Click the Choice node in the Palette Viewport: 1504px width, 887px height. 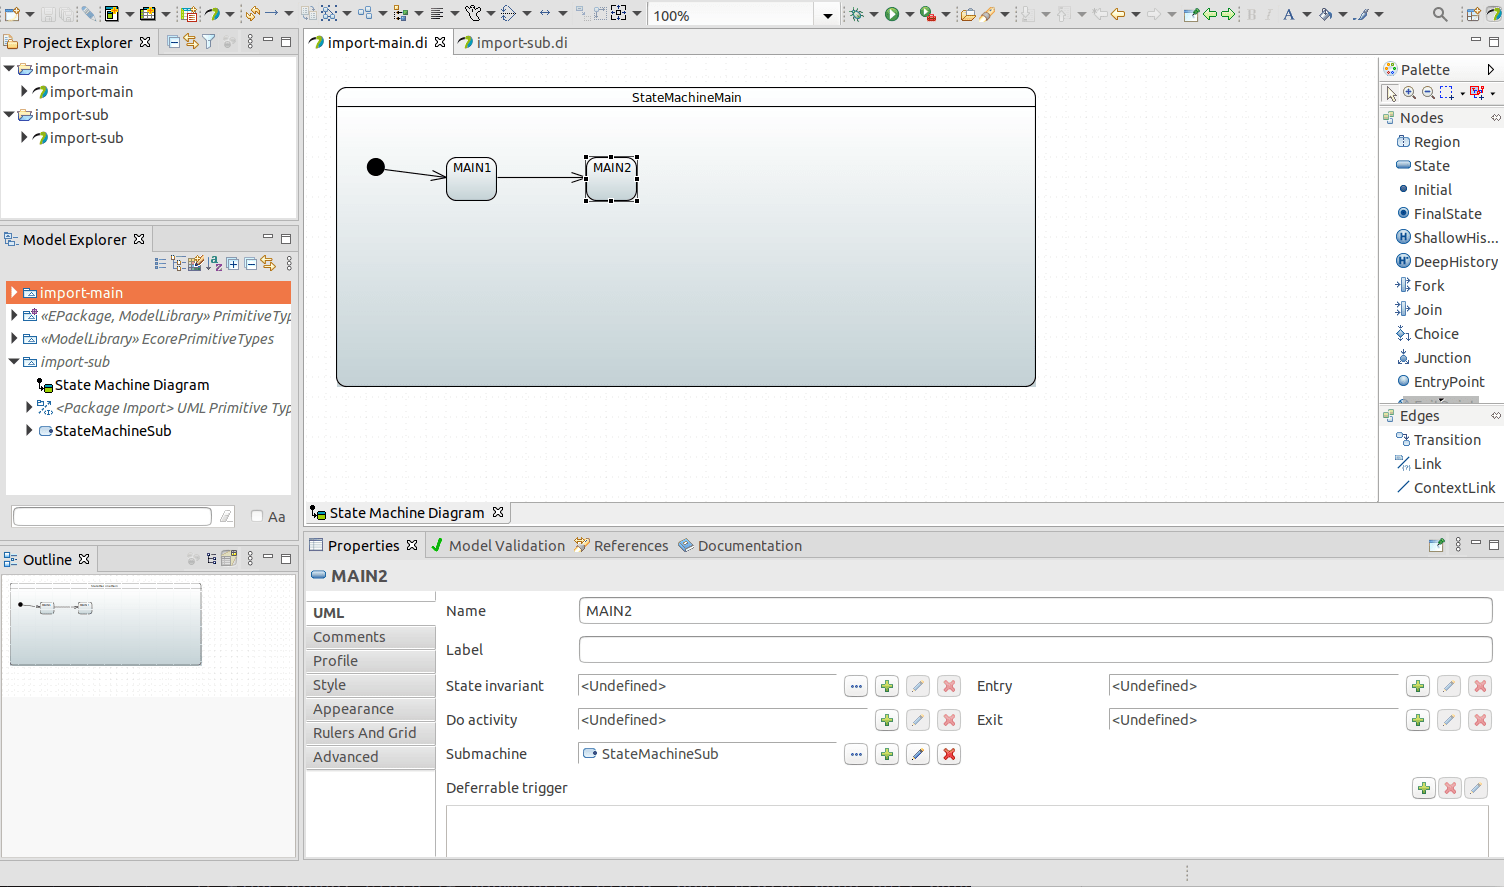pyautogui.click(x=1436, y=334)
